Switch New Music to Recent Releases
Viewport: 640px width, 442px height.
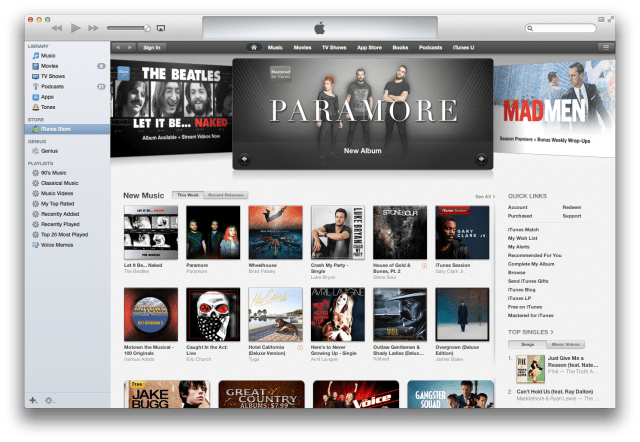pyautogui.click(x=226, y=195)
